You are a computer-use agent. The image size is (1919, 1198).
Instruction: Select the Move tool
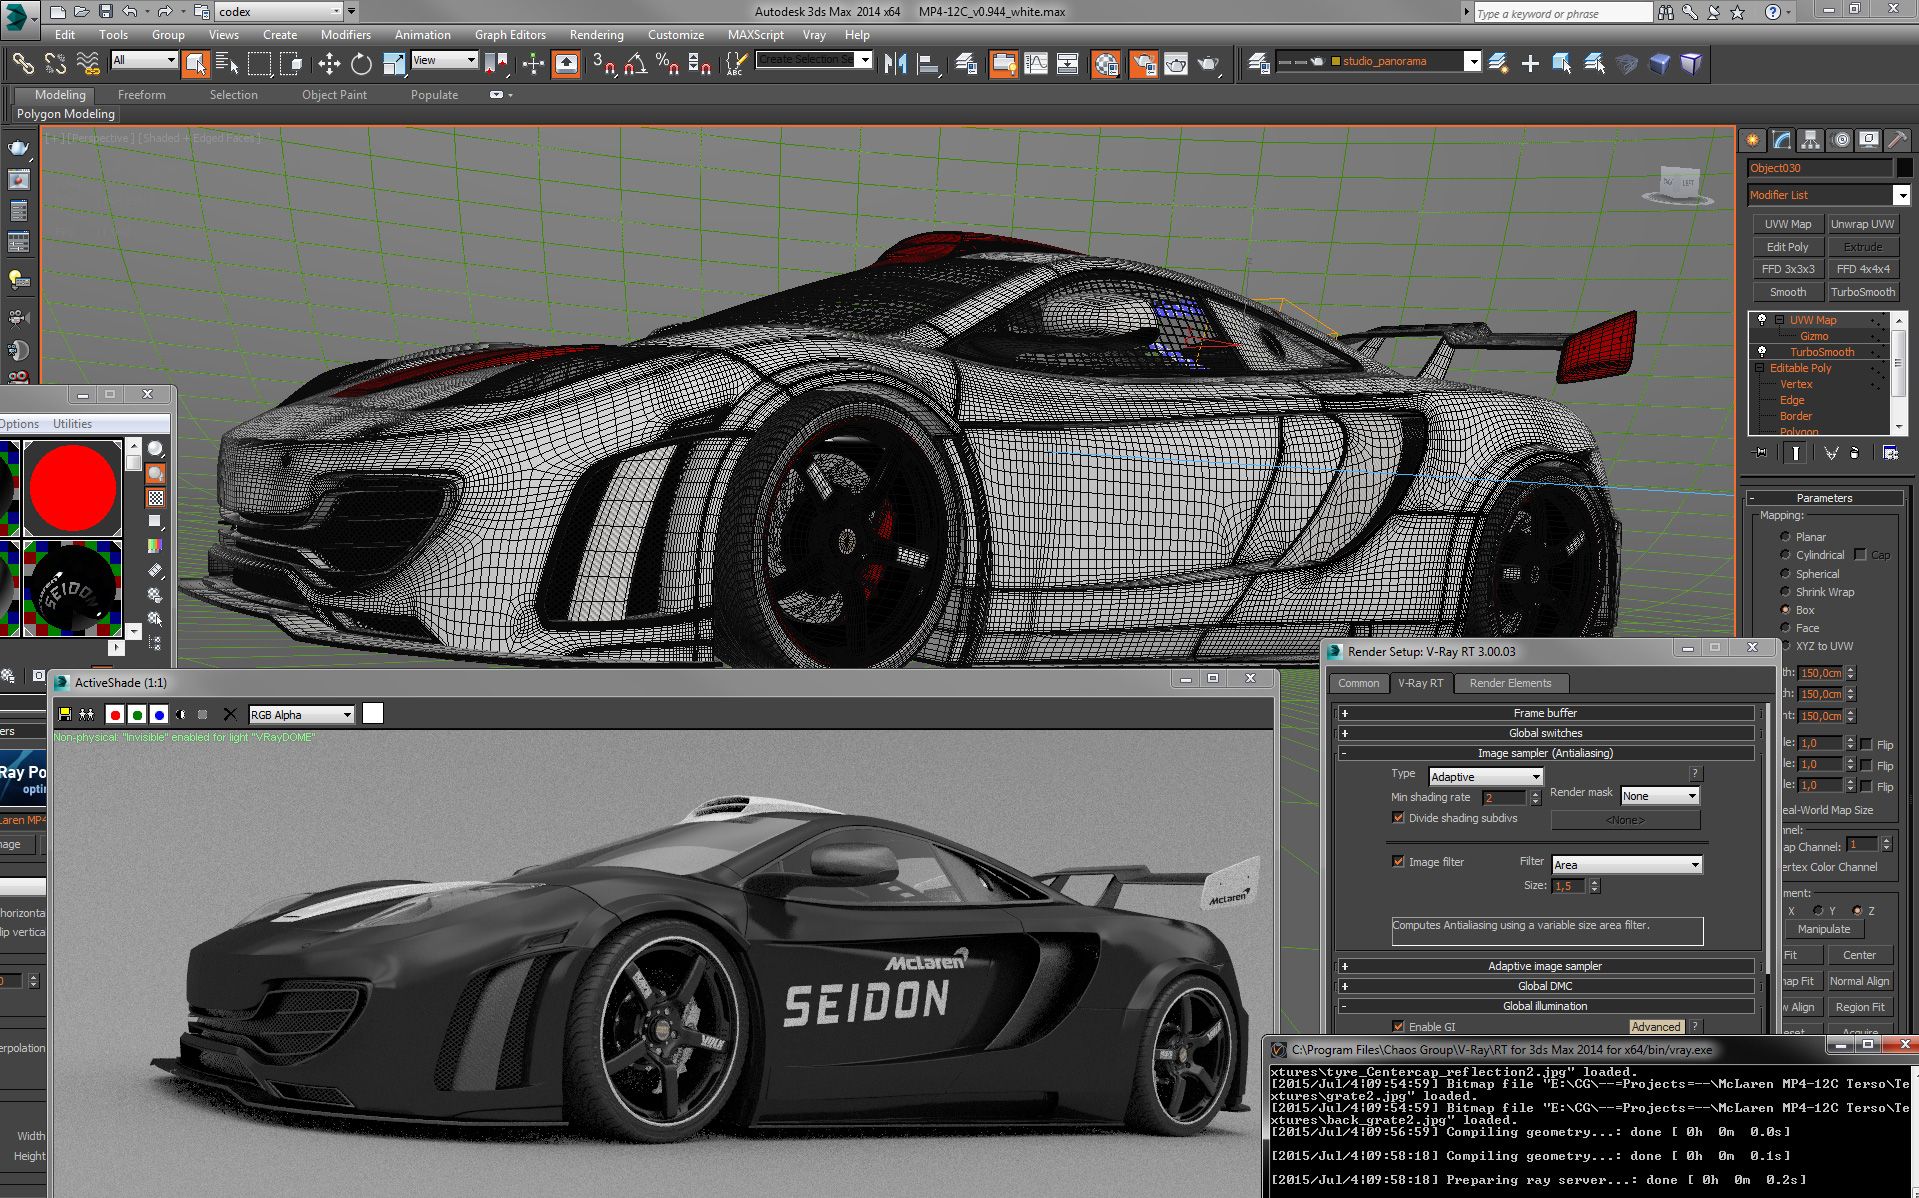coord(329,63)
